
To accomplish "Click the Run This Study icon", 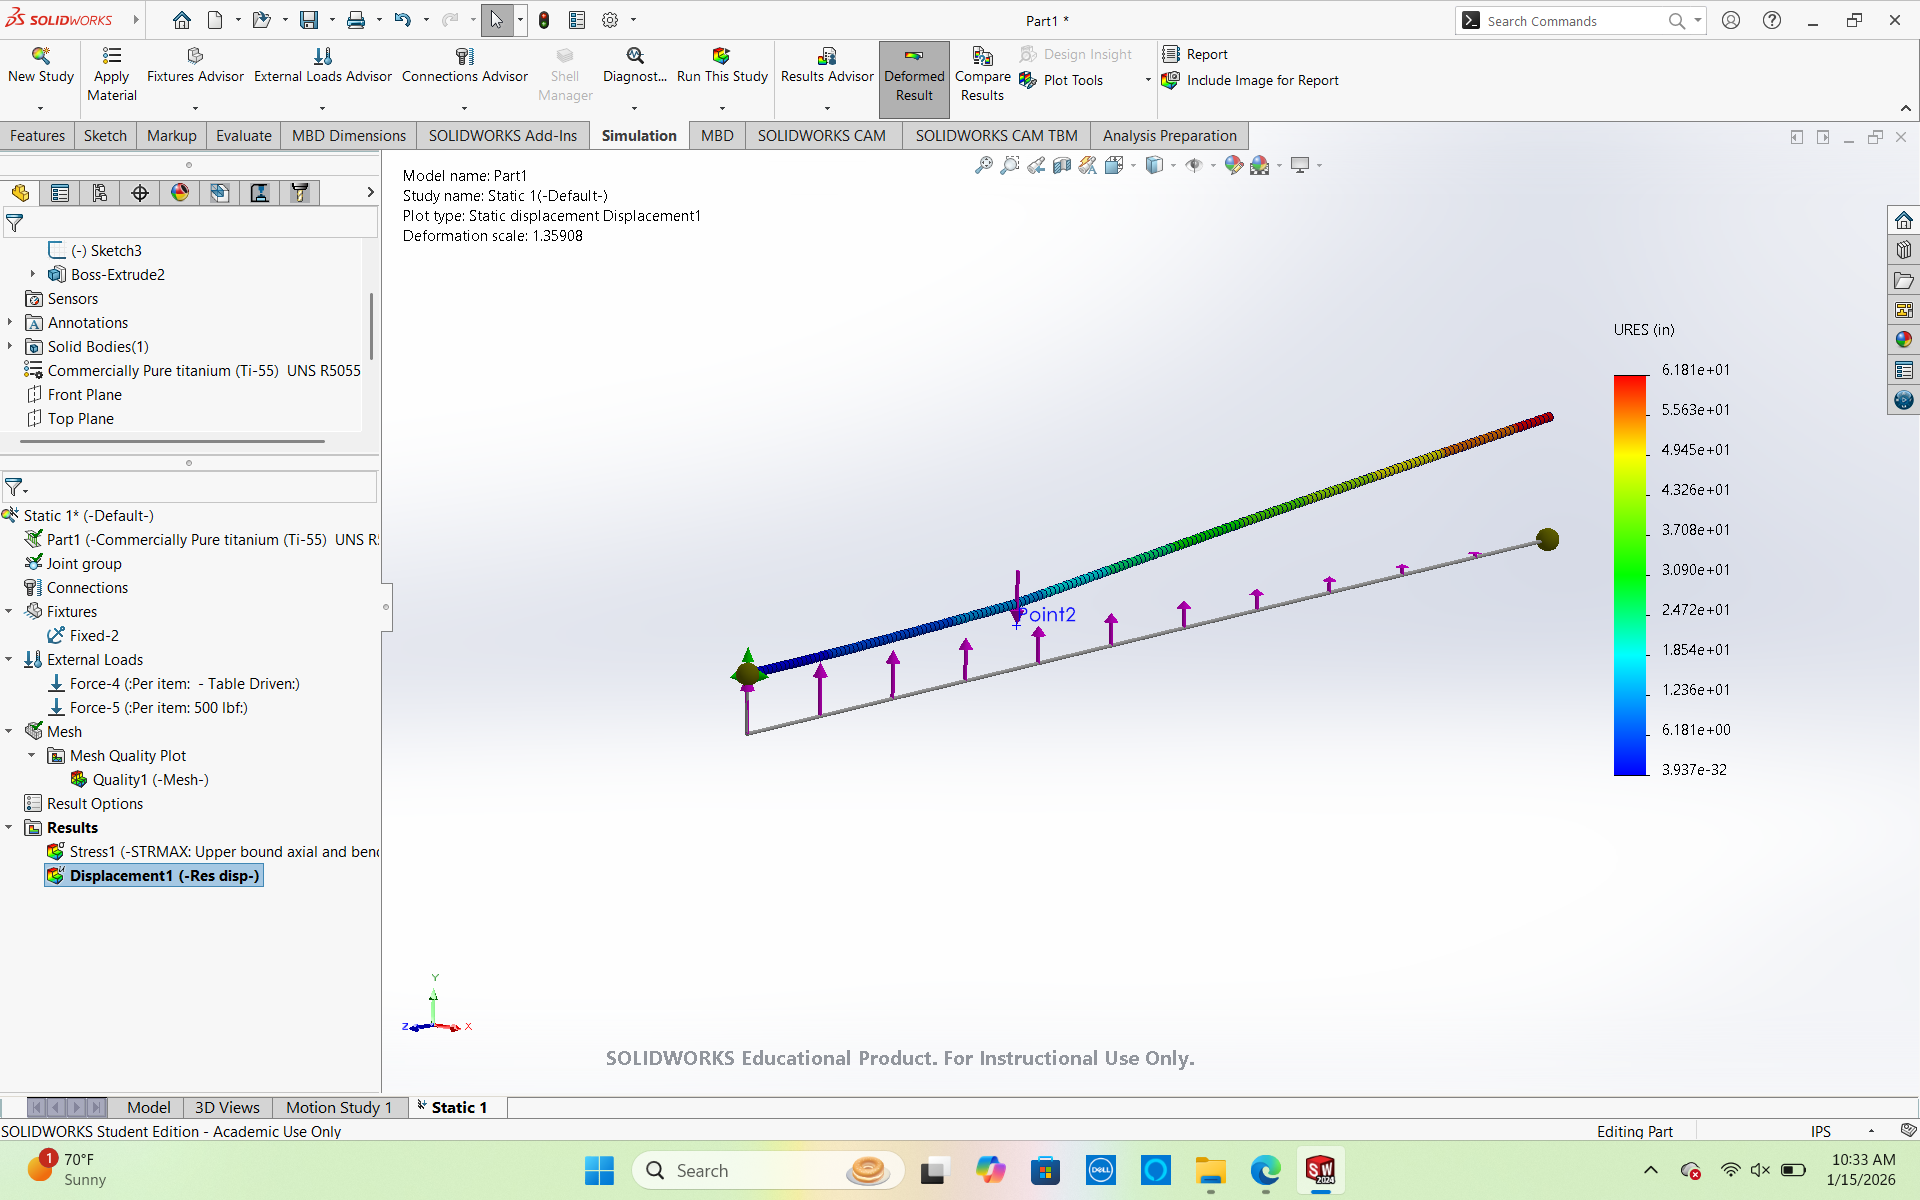I will click(x=721, y=56).
